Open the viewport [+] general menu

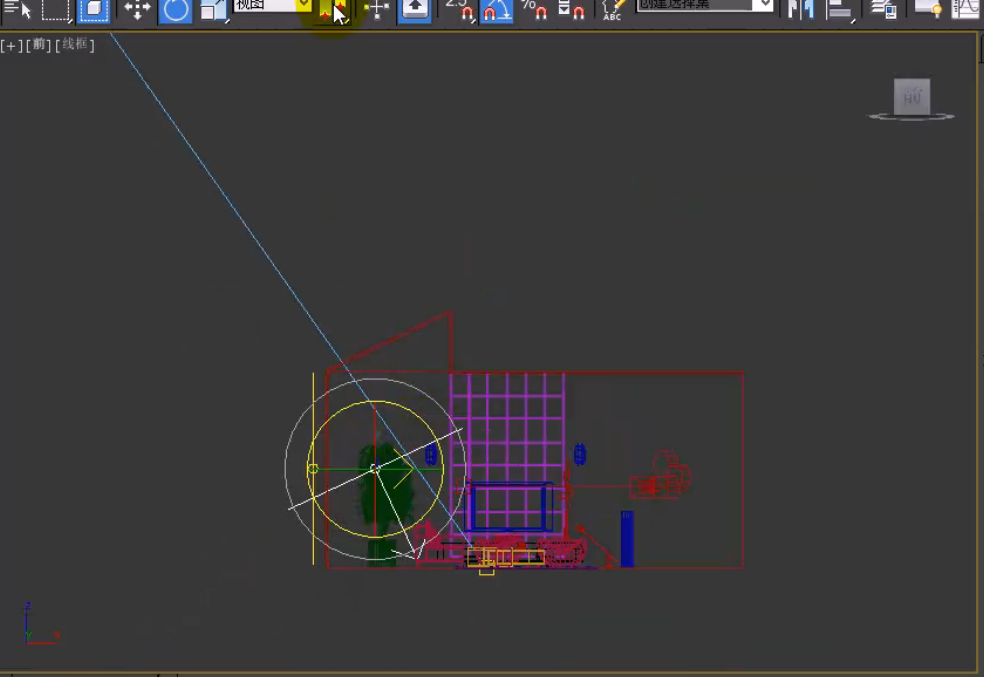(11, 45)
